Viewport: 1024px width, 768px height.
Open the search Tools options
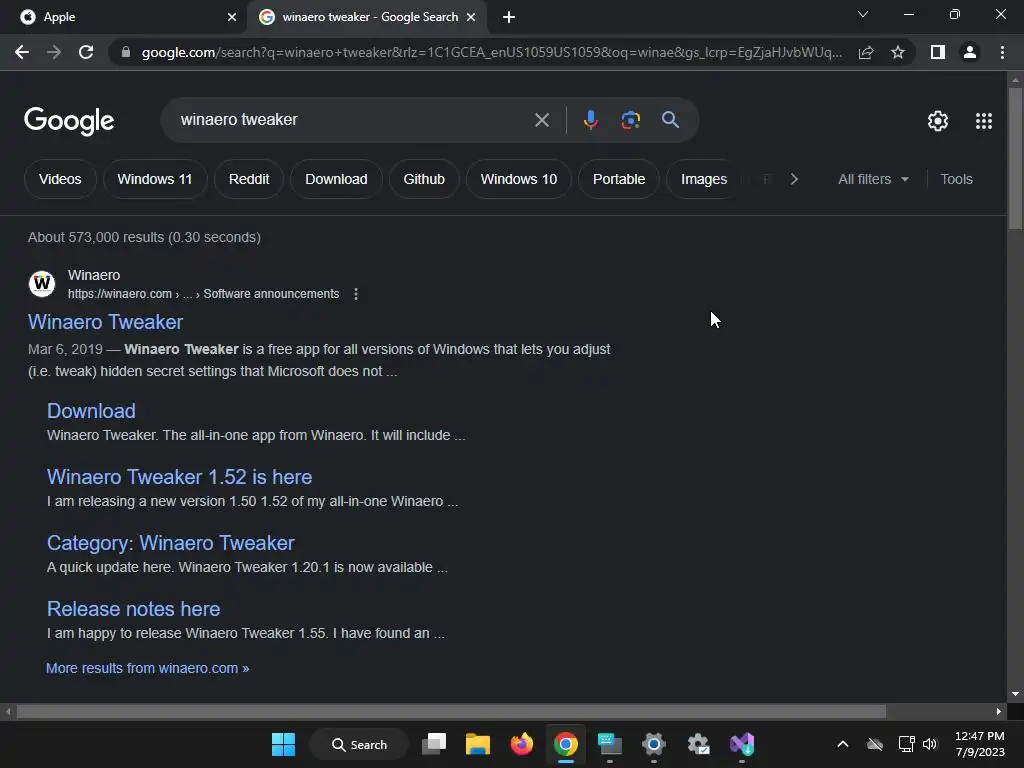point(956,179)
